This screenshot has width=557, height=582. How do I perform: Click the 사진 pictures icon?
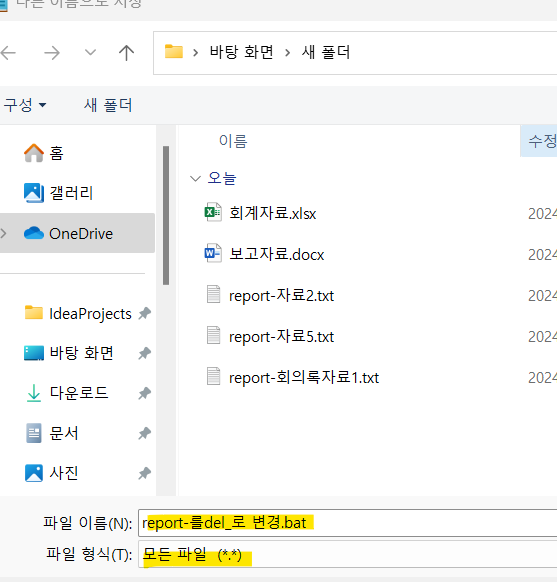pyautogui.click(x=34, y=473)
